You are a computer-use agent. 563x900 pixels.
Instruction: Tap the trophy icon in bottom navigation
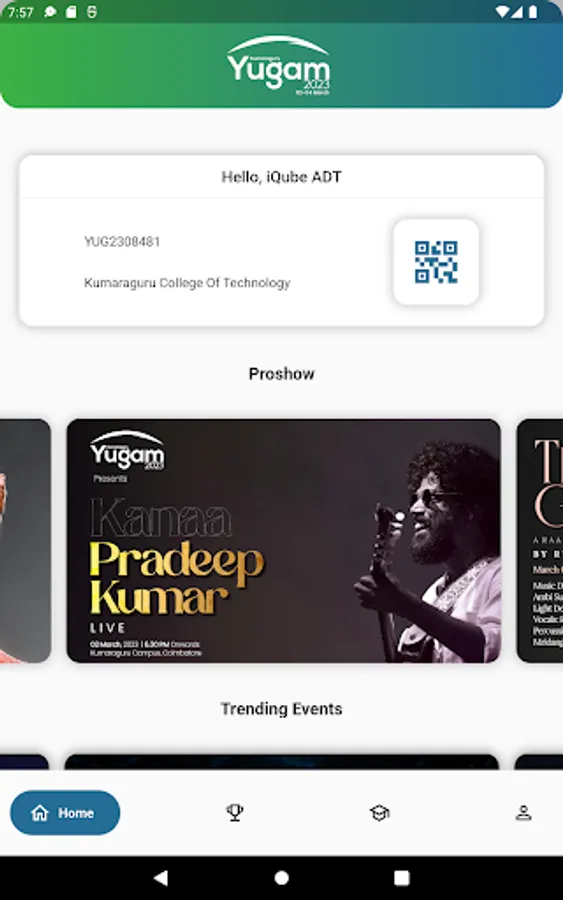click(235, 812)
